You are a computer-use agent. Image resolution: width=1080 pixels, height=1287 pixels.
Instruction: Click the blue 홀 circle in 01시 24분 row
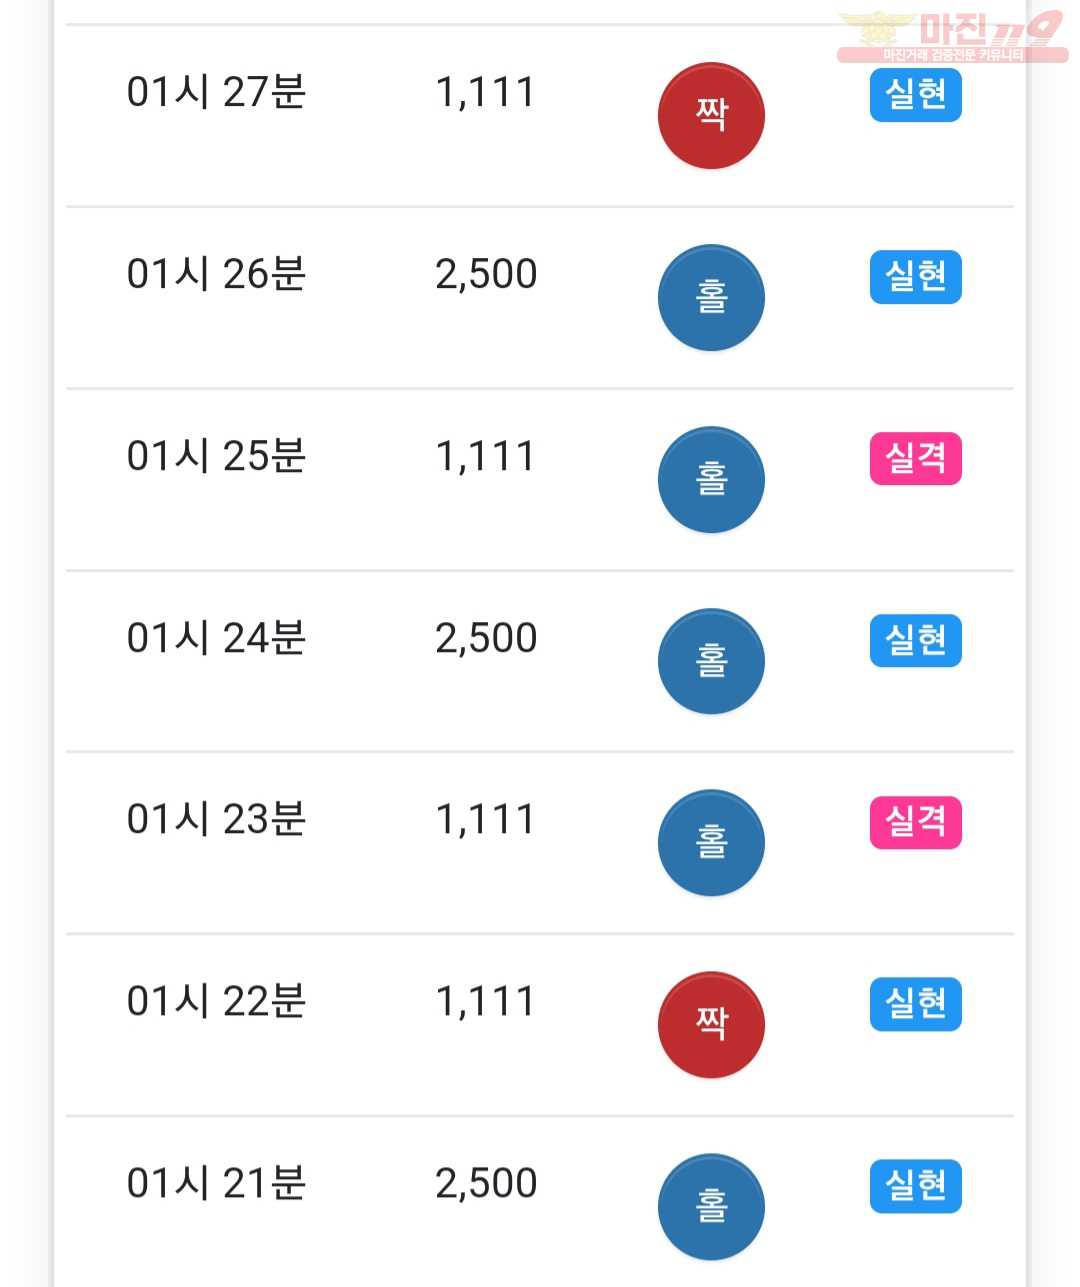[711, 661]
